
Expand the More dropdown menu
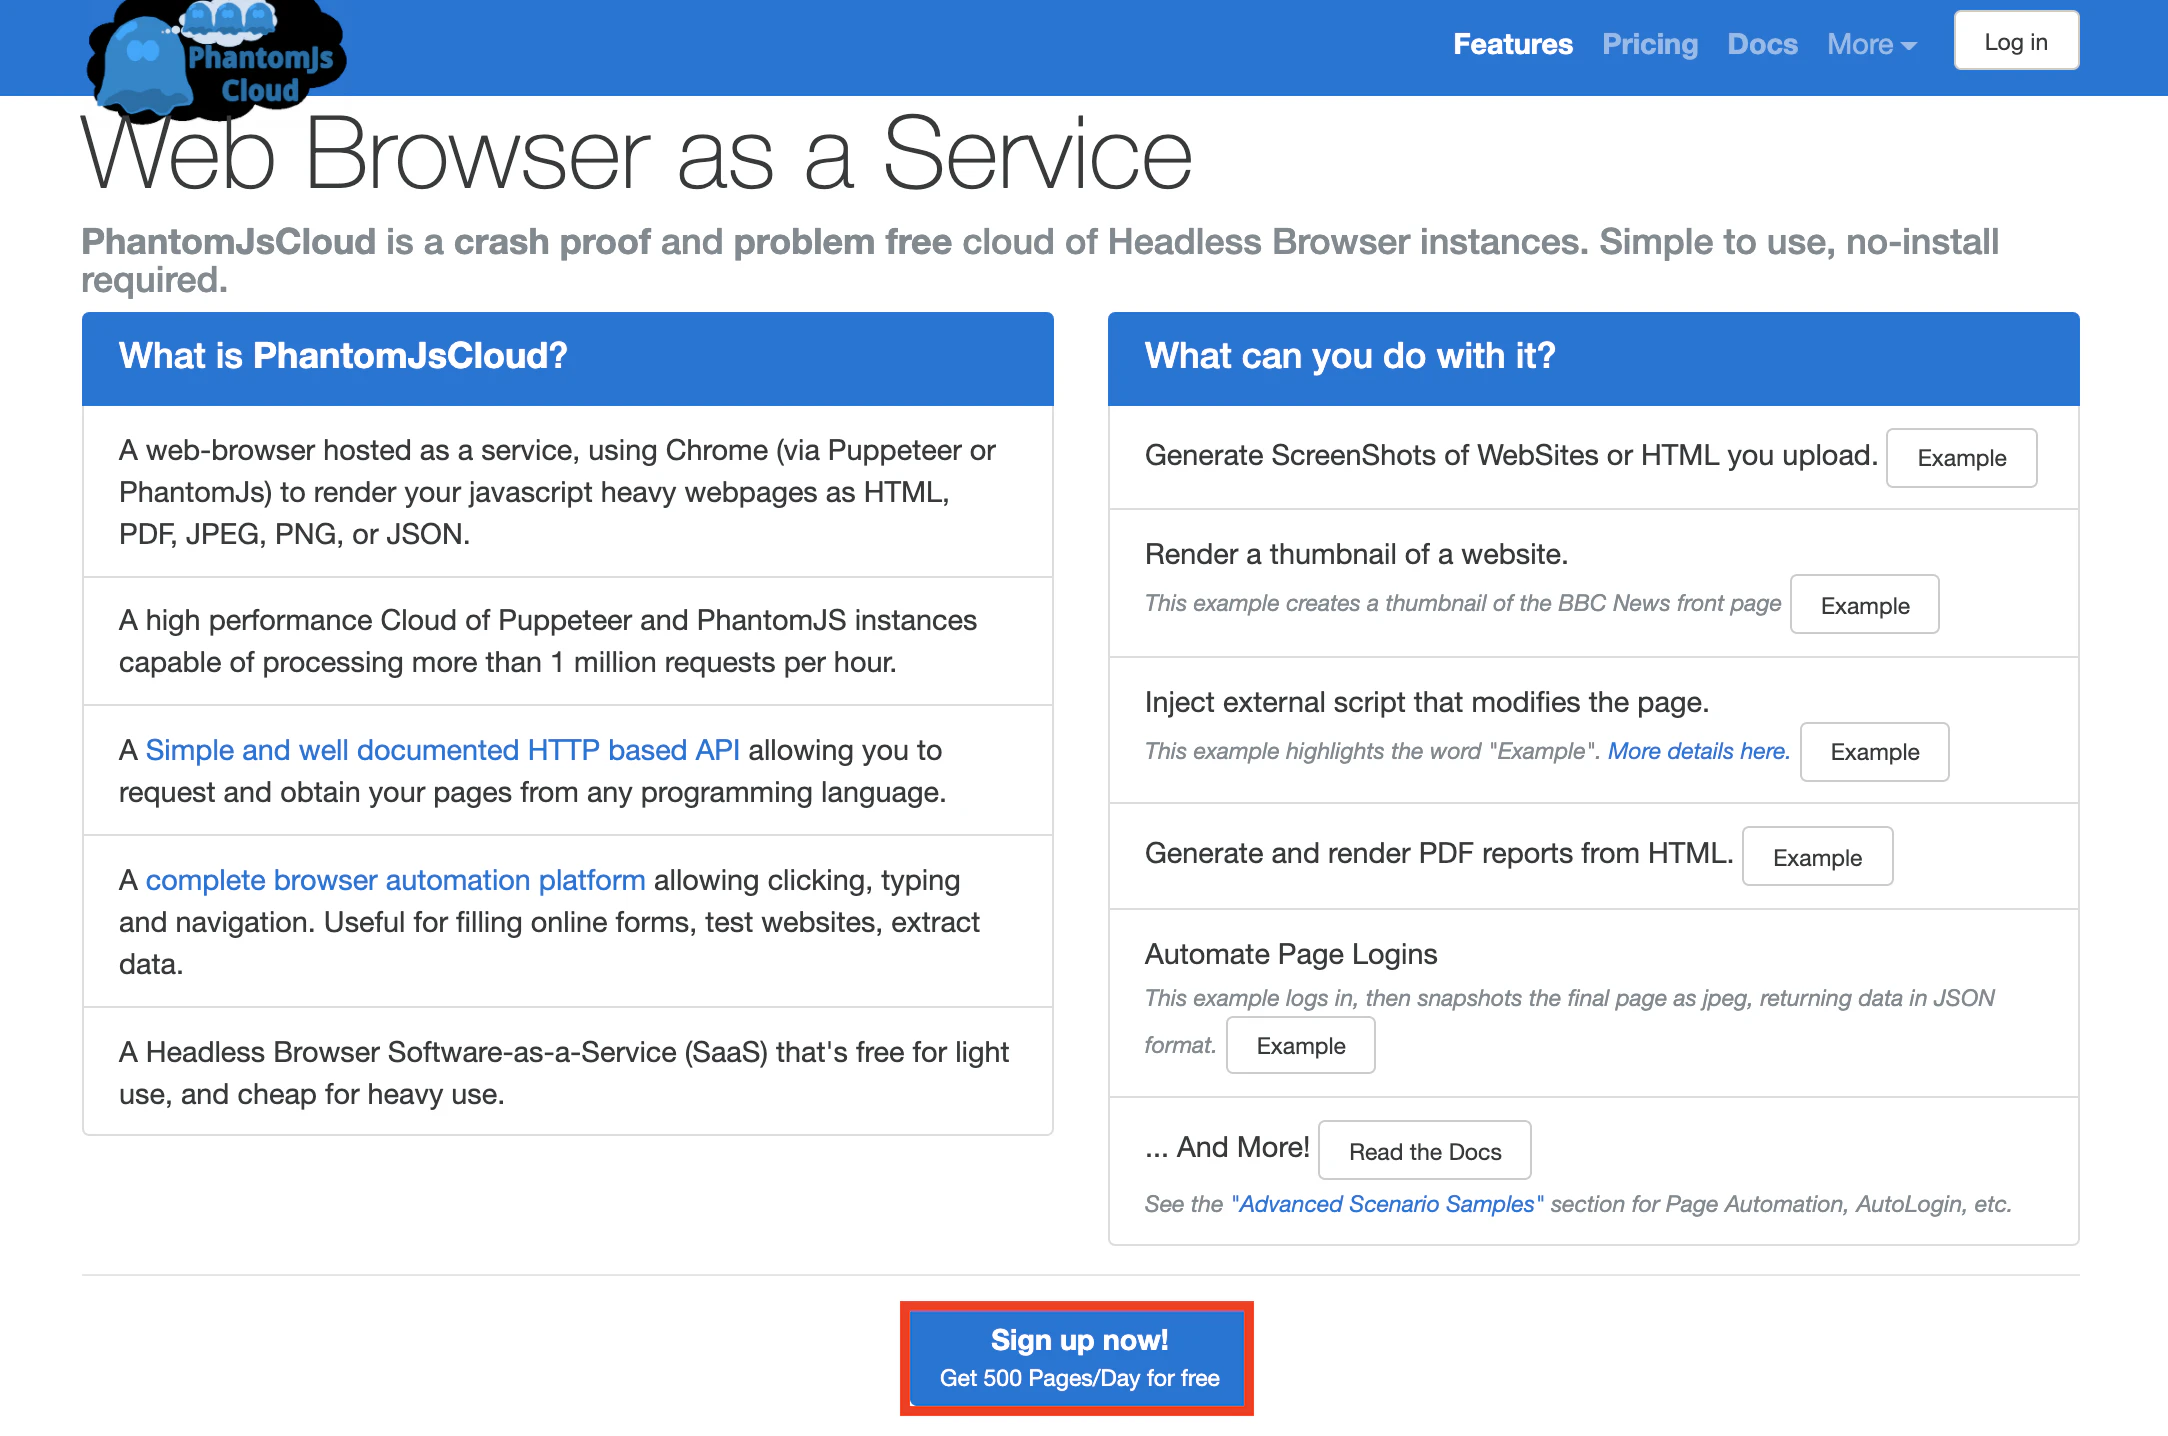tap(1870, 44)
